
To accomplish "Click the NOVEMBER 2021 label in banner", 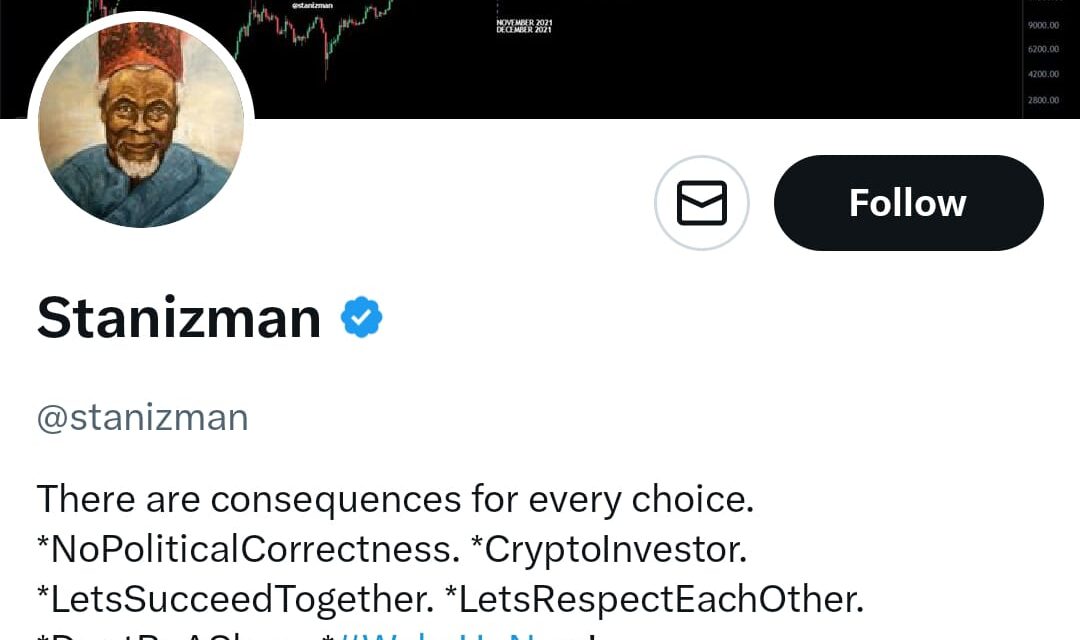I will coord(523,22).
